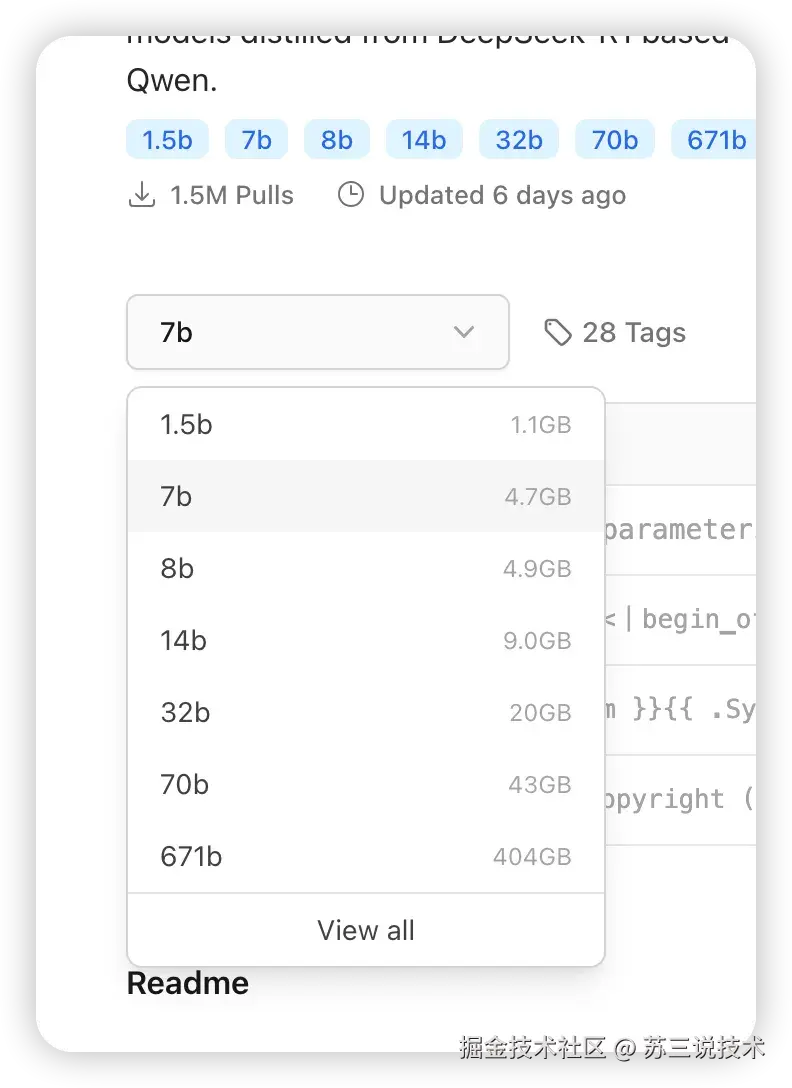Select the 8b blue tag chip

coord(337,140)
